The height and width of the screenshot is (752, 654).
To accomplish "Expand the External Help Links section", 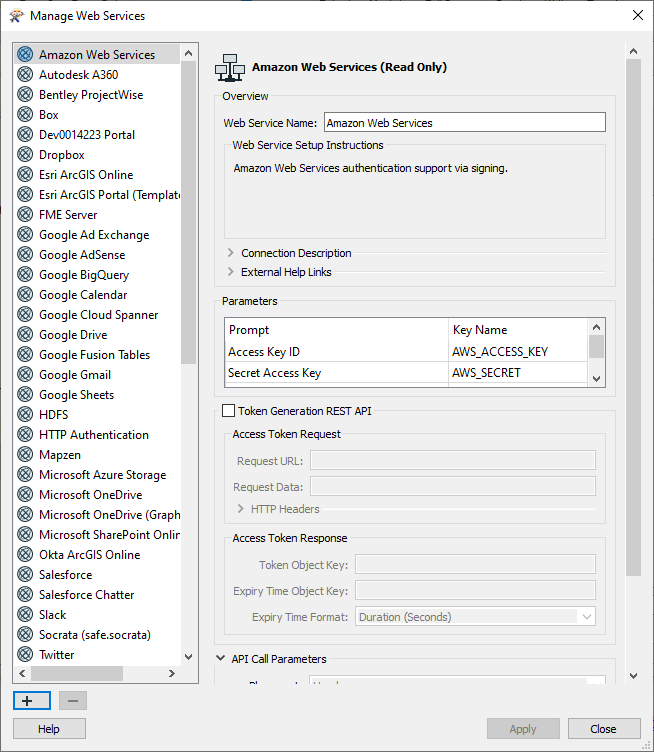I will click(231, 272).
